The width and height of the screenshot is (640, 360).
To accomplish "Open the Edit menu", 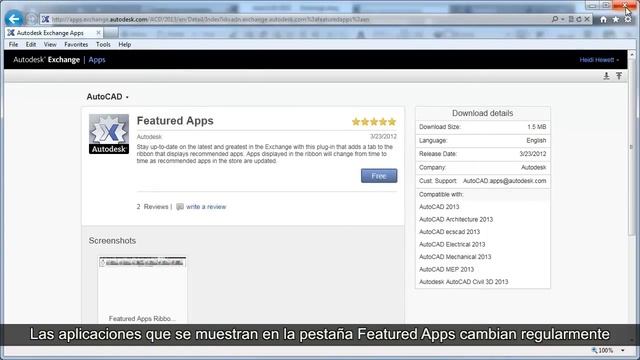I will [x=31, y=44].
